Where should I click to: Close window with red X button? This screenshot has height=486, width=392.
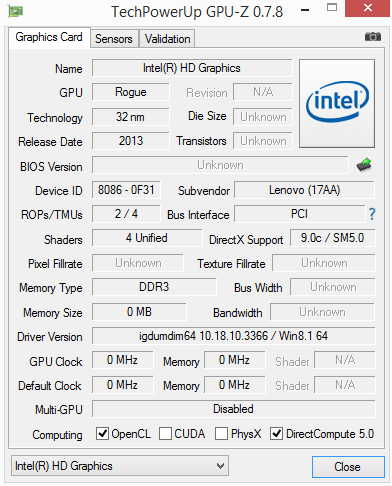pyautogui.click(x=368, y=8)
